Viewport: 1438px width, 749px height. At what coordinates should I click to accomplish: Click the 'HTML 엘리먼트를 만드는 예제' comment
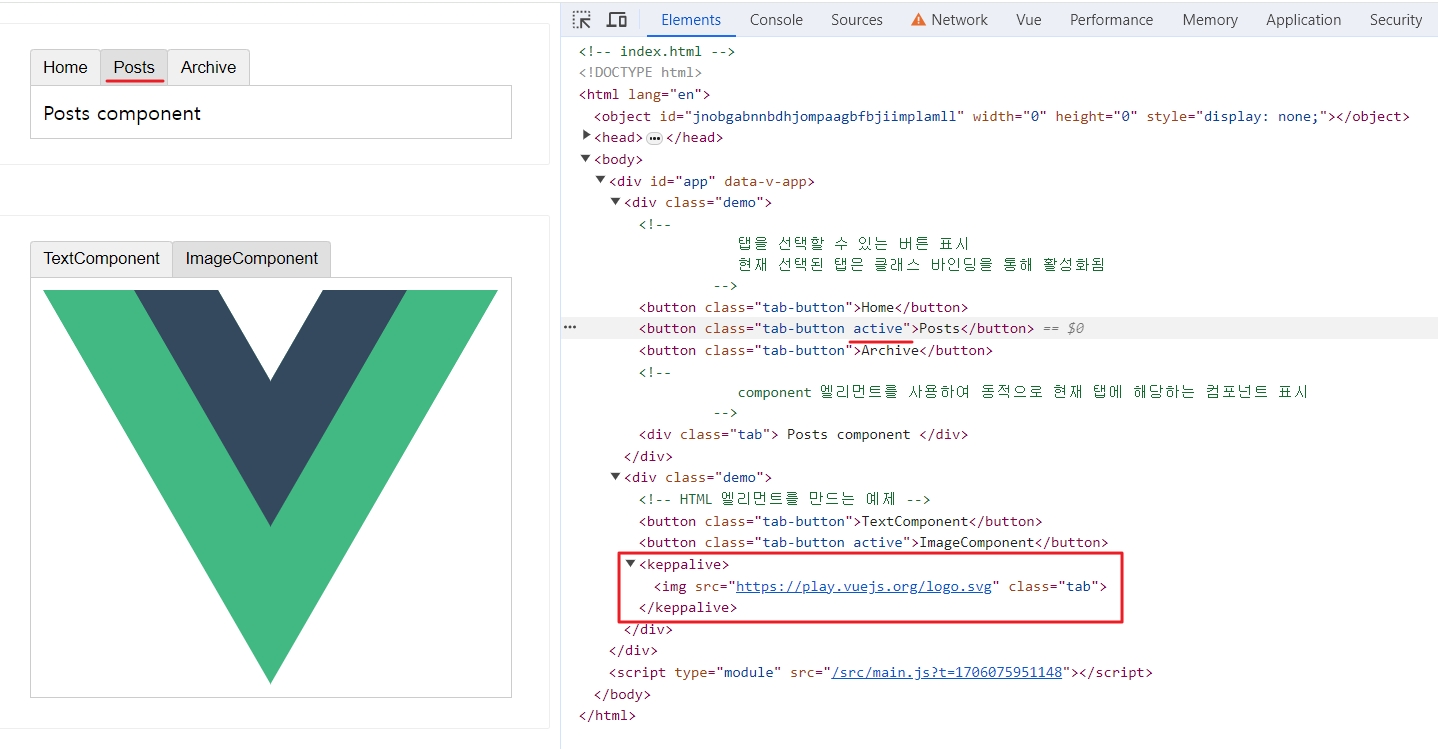point(785,499)
